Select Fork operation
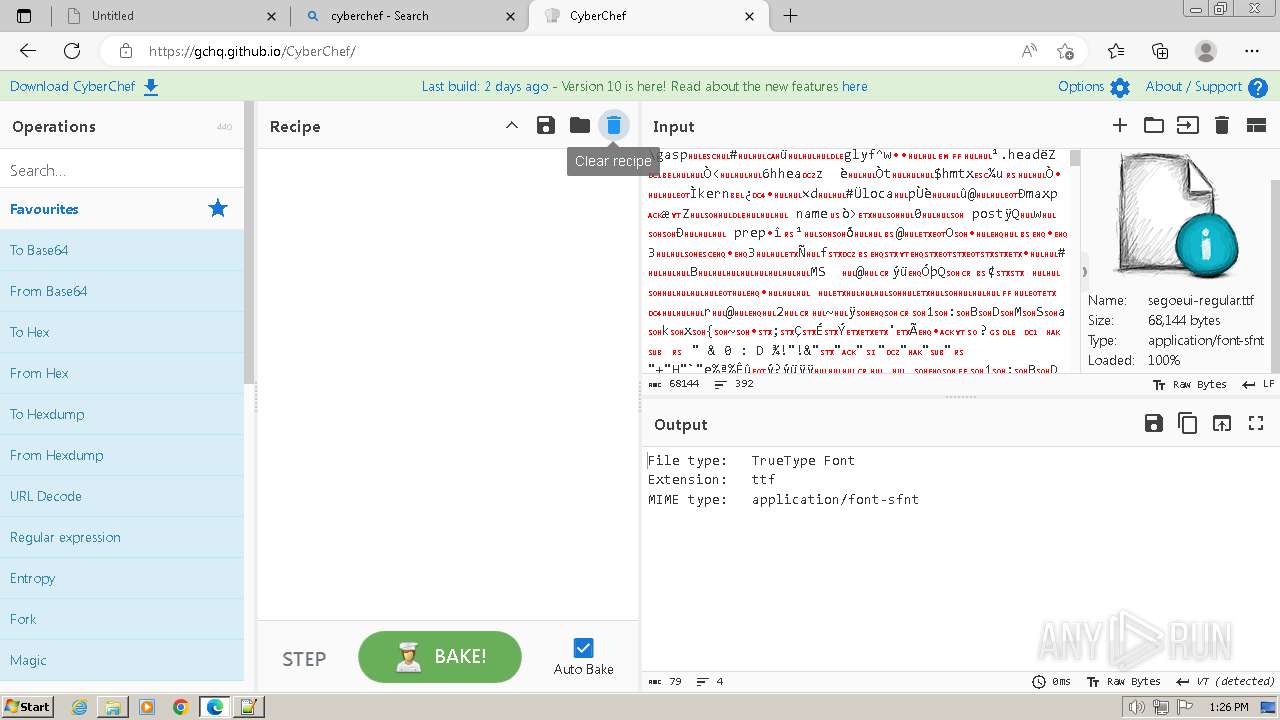The height and width of the screenshot is (720, 1280). point(121,619)
